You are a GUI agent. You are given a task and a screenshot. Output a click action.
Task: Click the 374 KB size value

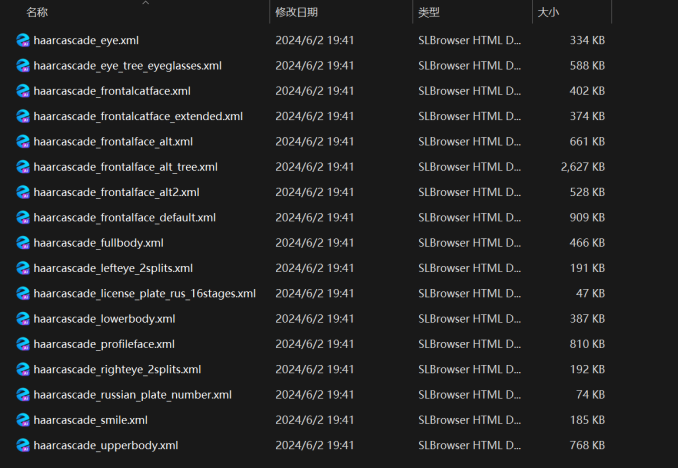point(587,116)
